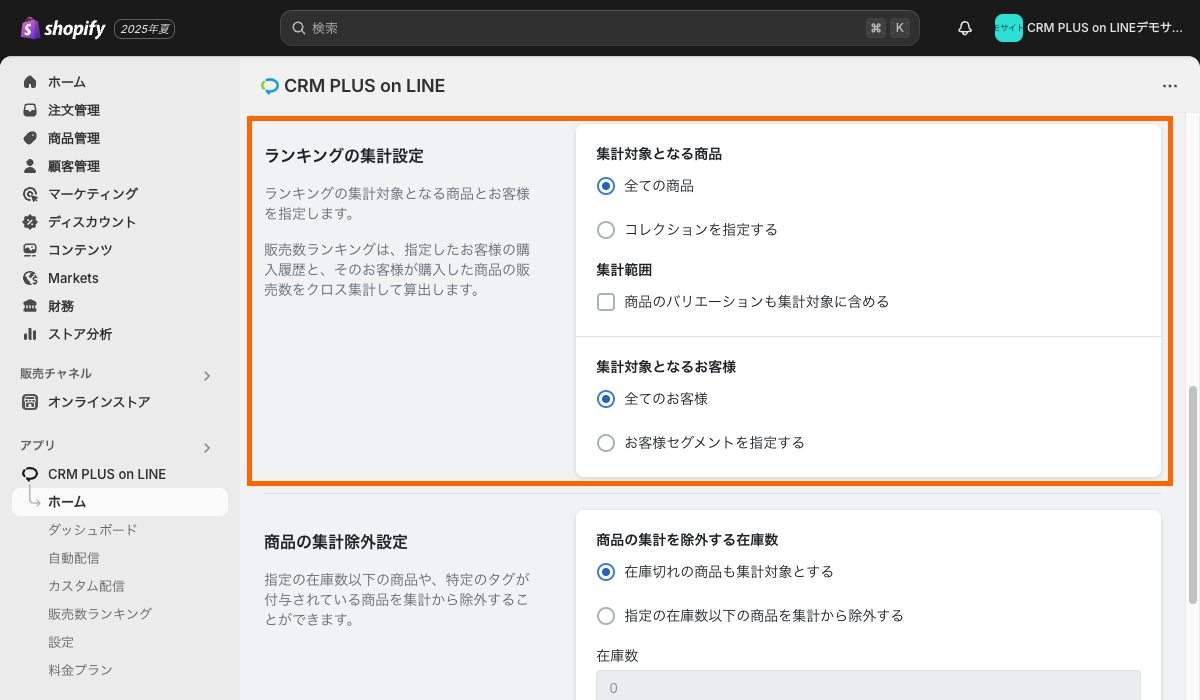Click the マーケティング target icon
Viewport: 1200px width, 700px height.
30,194
